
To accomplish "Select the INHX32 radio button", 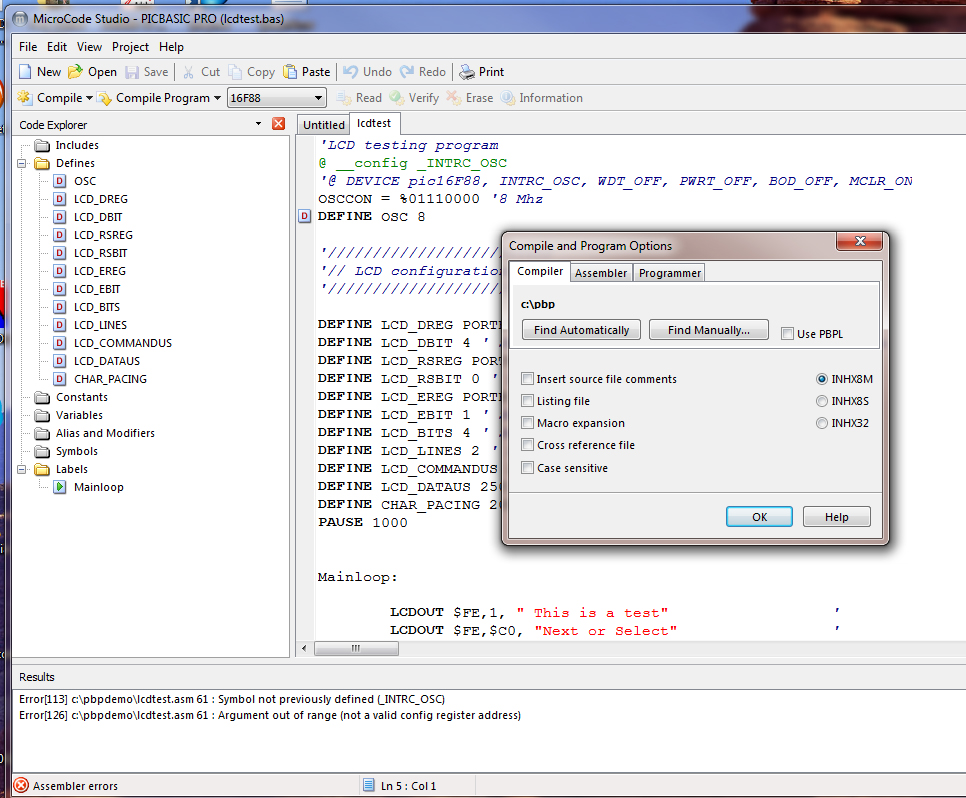I will [x=821, y=423].
